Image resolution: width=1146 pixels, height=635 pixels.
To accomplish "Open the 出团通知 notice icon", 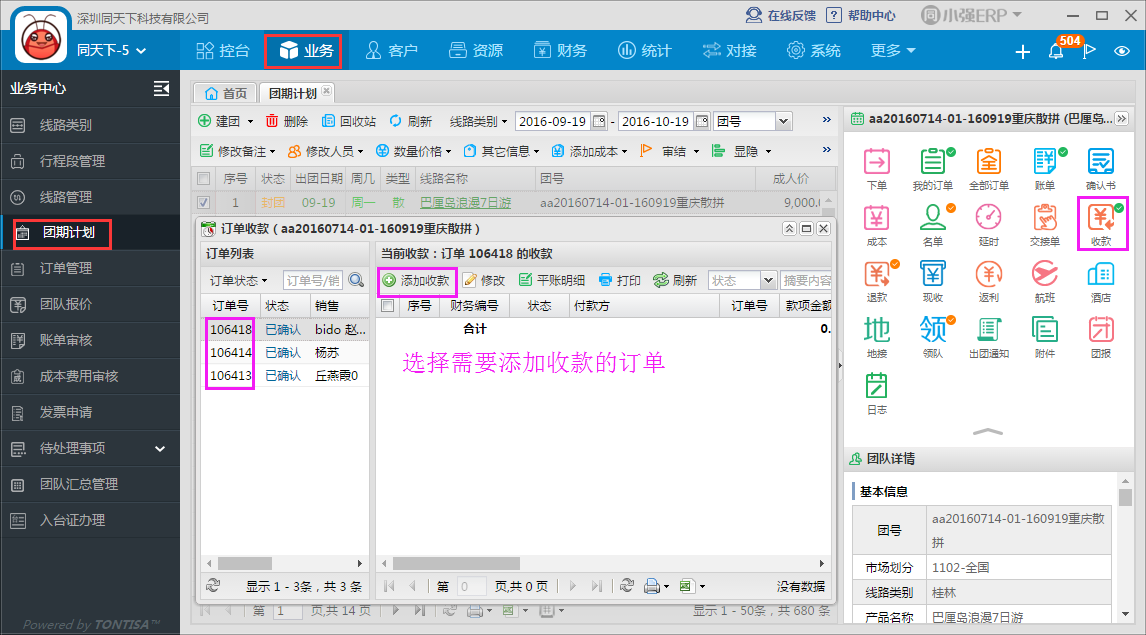I will [x=989, y=337].
